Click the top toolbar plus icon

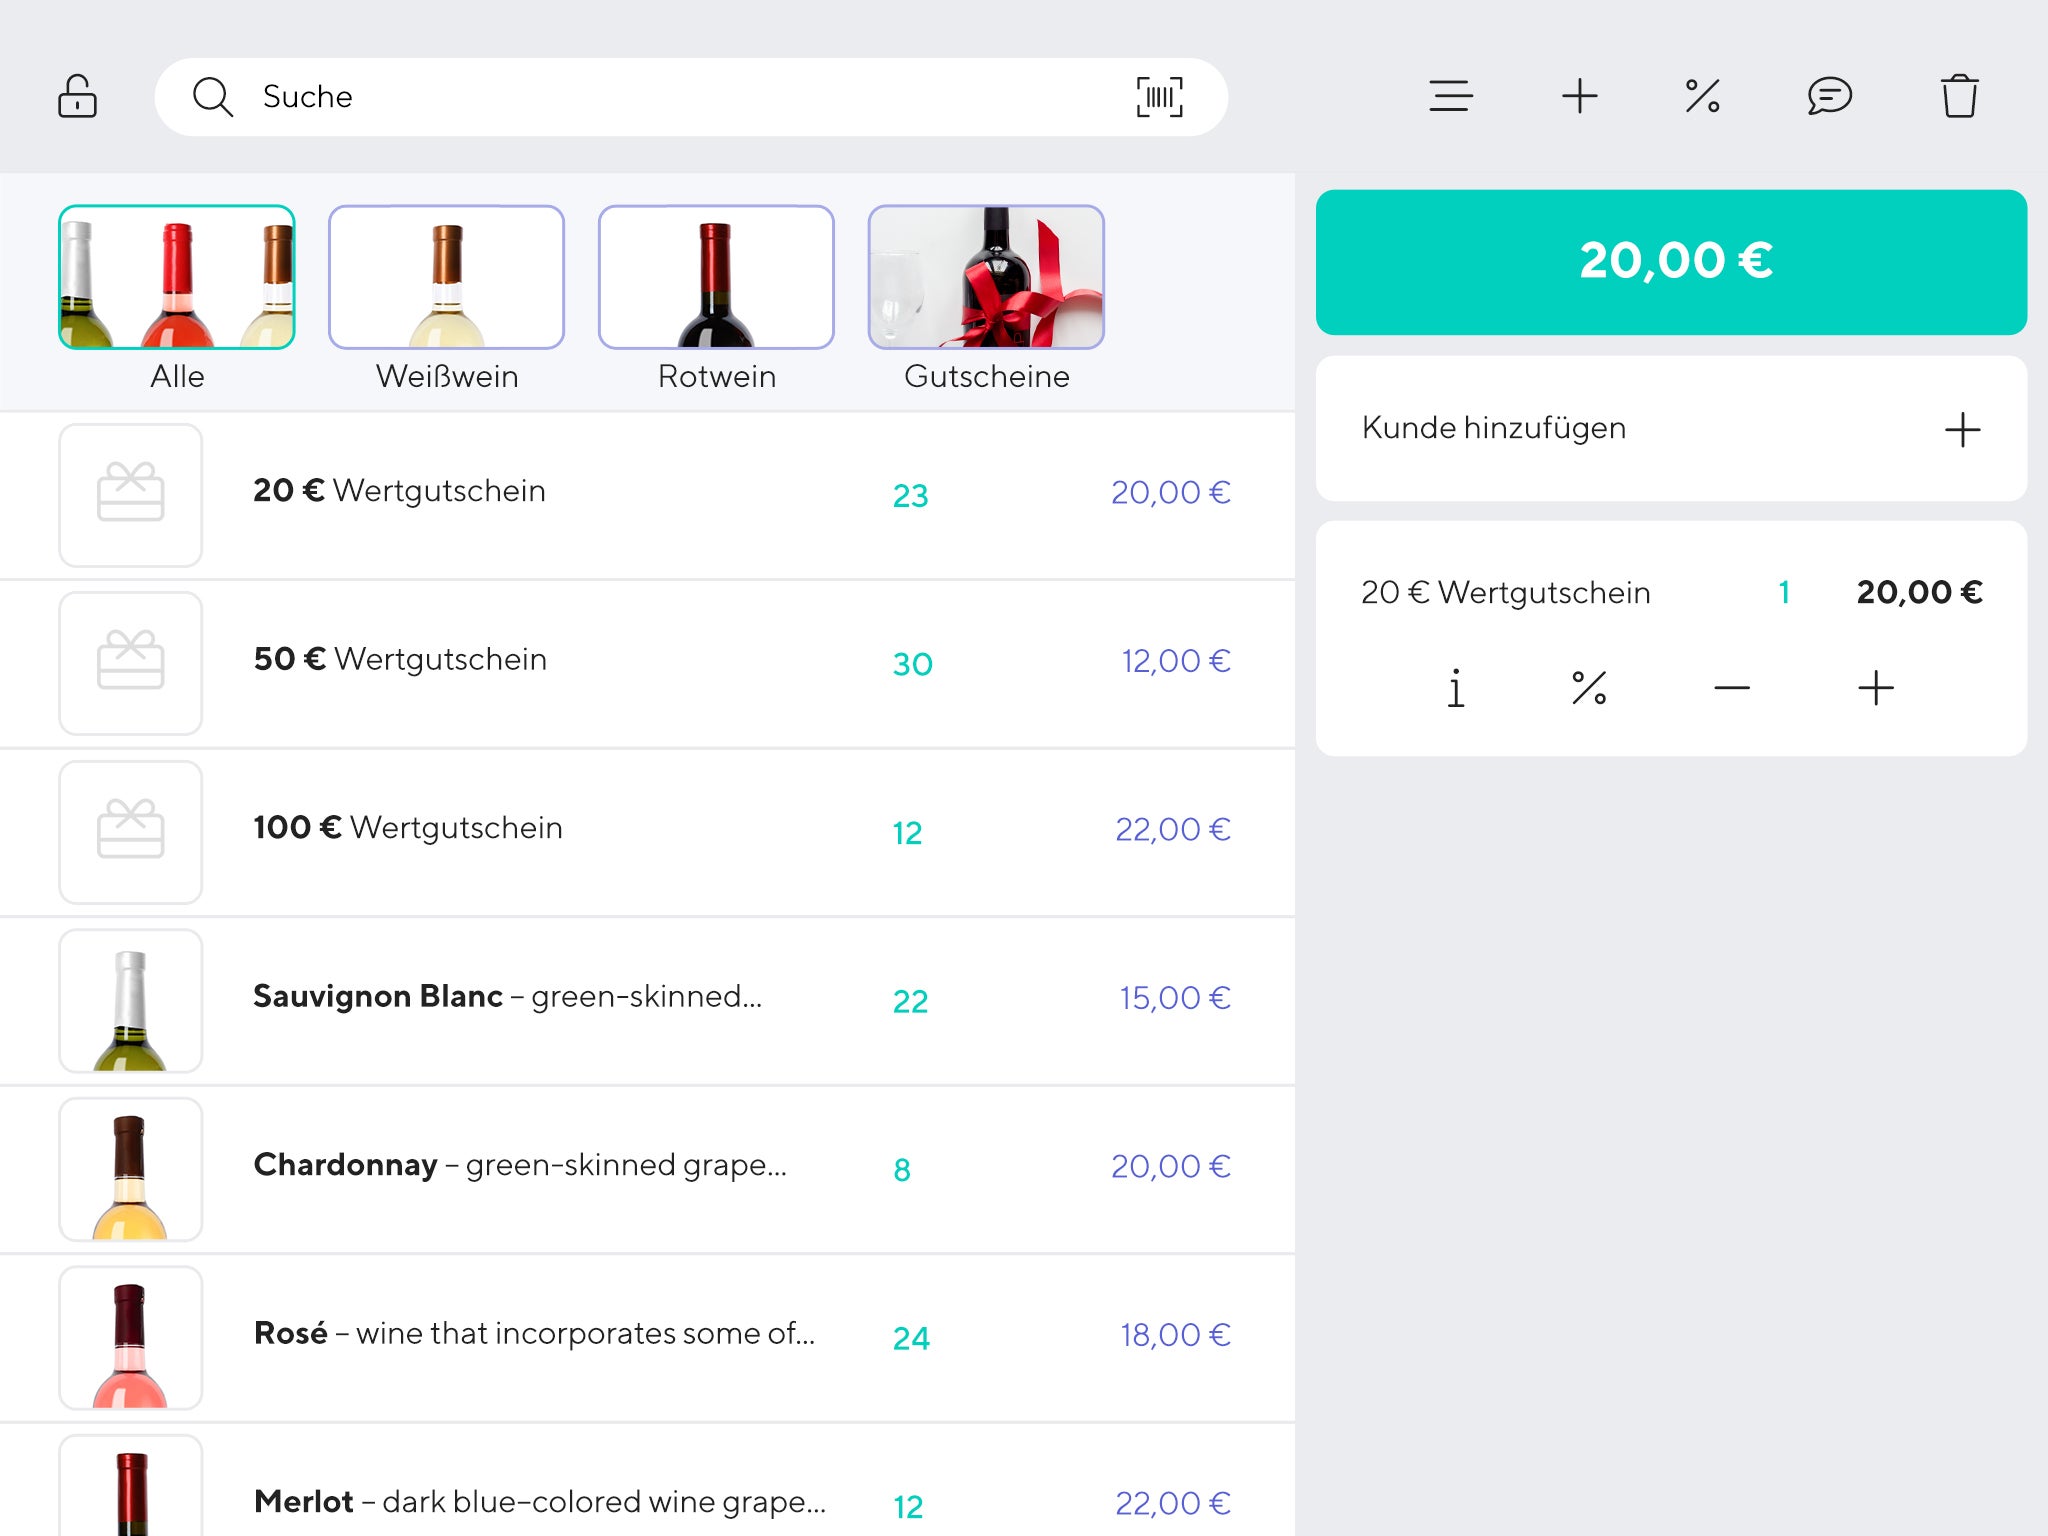click(1579, 97)
